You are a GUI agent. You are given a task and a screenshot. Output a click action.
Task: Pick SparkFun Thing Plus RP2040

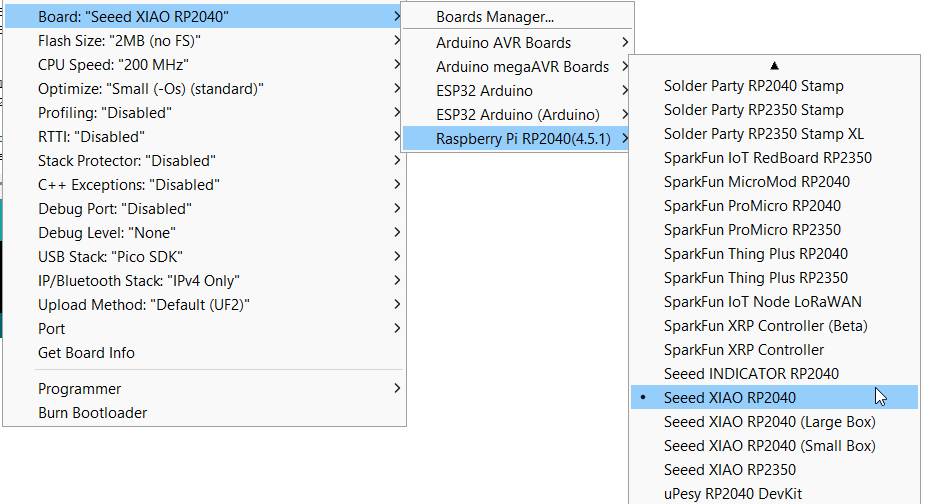coord(755,253)
